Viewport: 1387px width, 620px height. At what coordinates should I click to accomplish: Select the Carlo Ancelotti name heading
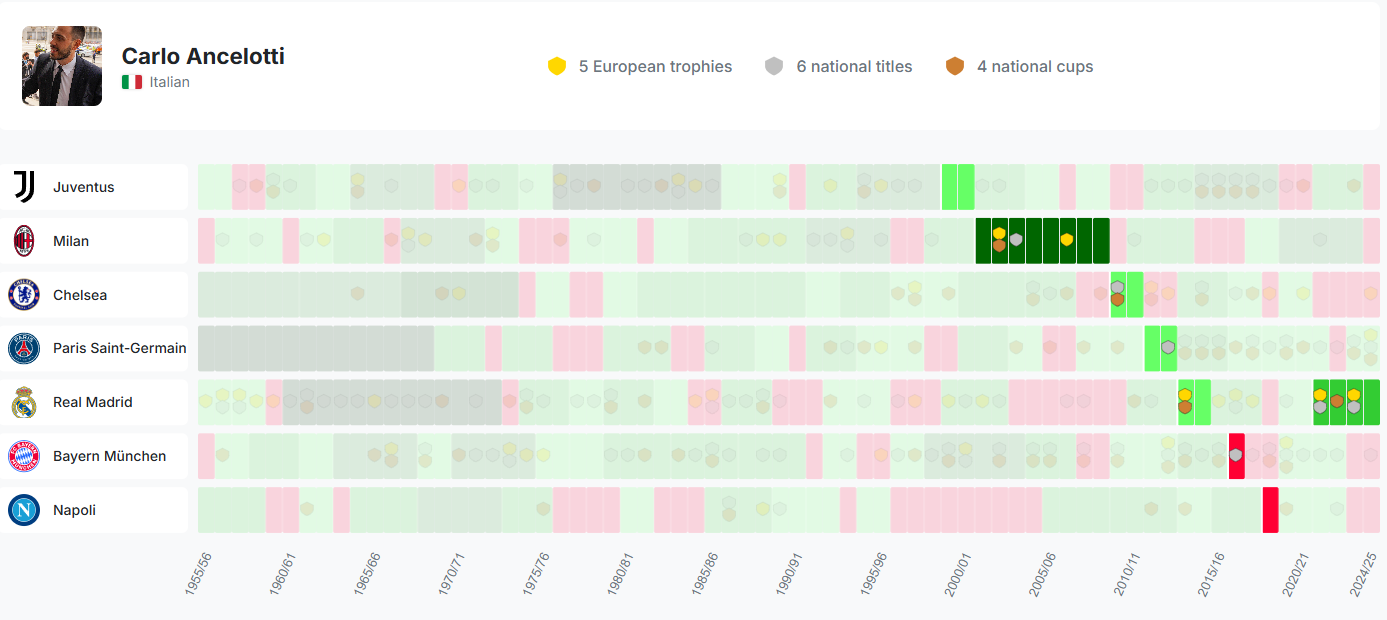coord(203,56)
